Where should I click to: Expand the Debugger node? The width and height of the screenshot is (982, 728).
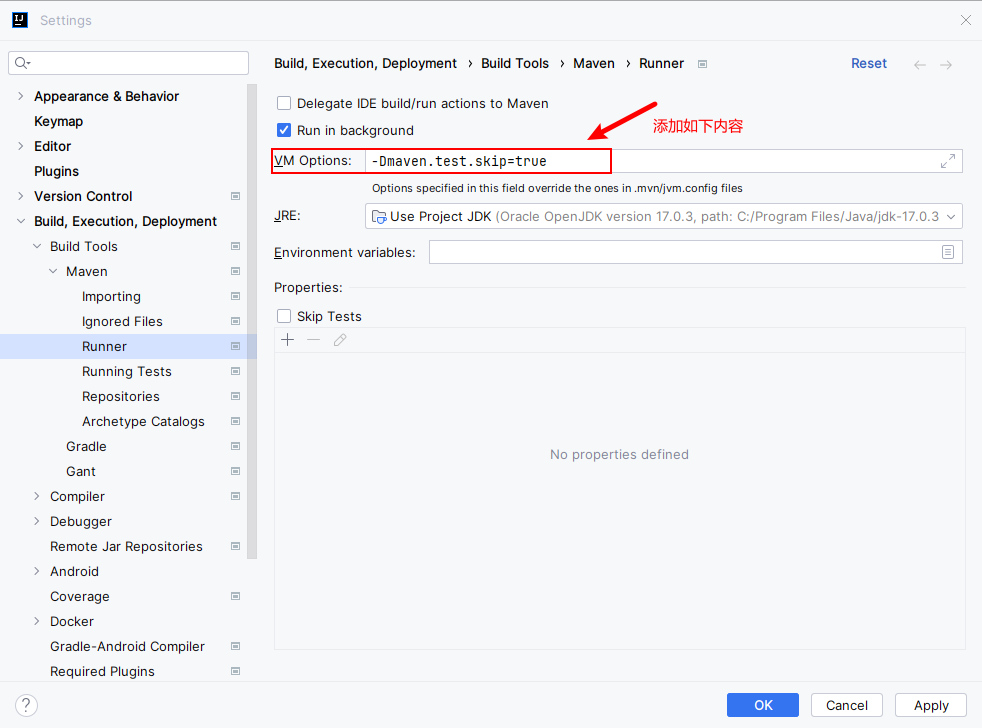coord(36,521)
